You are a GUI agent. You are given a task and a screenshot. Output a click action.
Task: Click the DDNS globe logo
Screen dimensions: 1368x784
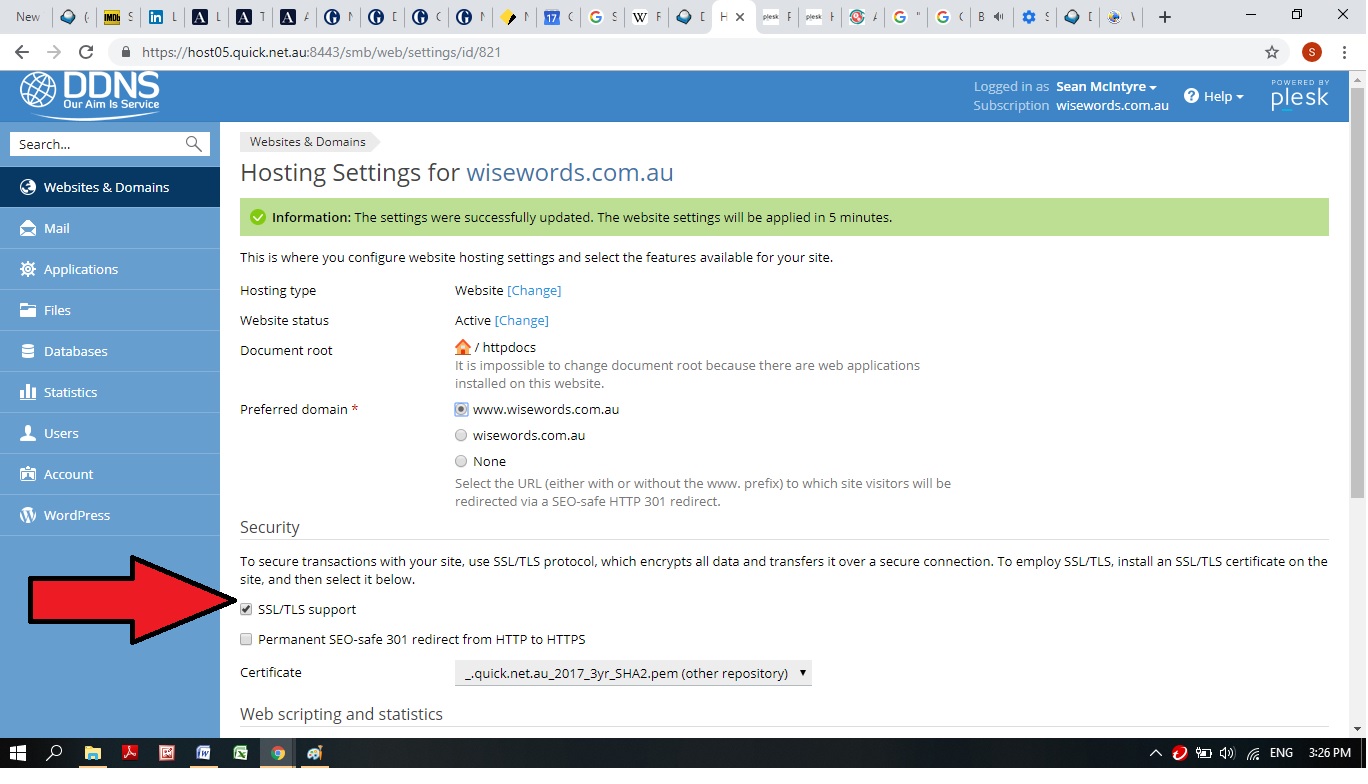38,90
